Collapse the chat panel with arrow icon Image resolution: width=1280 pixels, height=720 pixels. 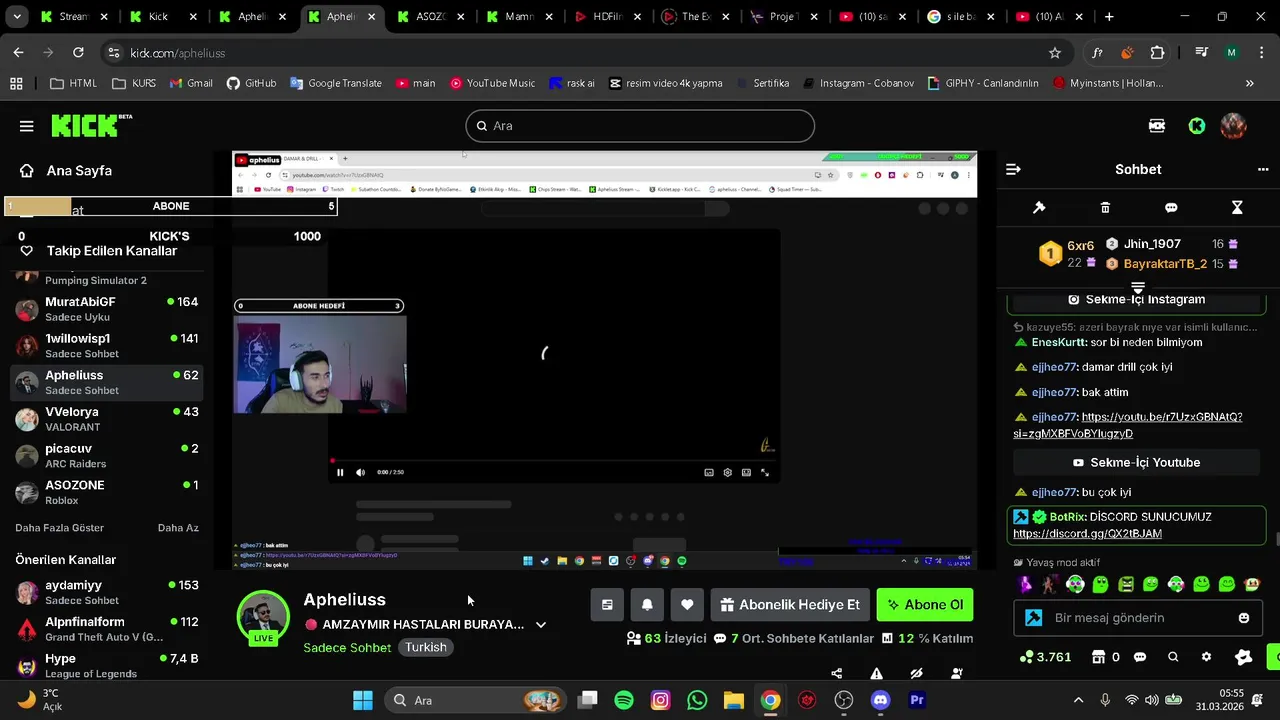point(1013,169)
